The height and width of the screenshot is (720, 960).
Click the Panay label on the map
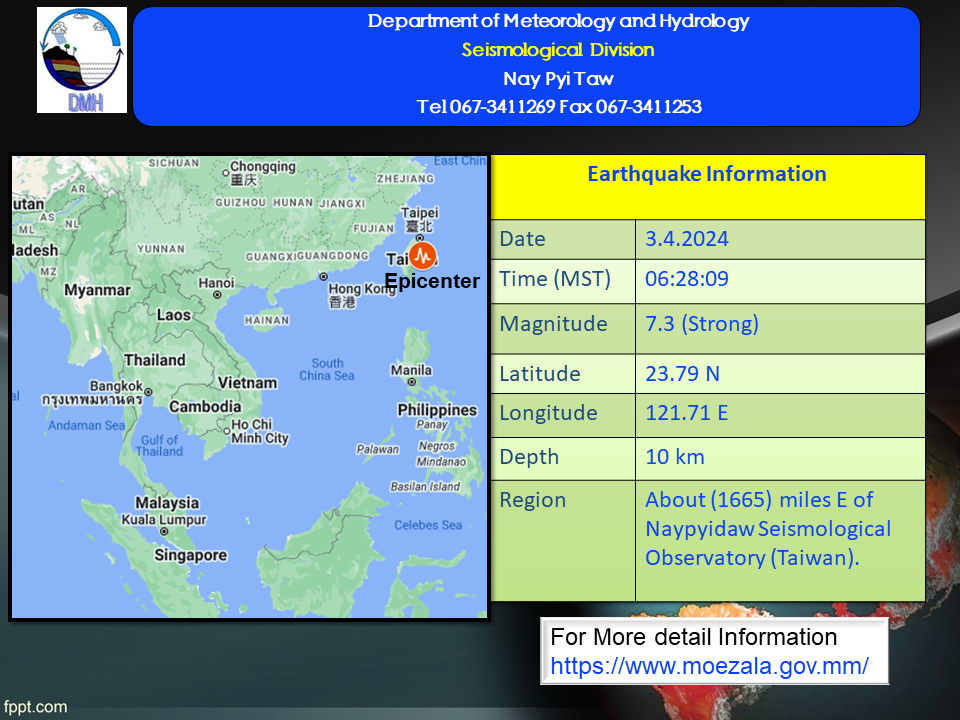[432, 425]
